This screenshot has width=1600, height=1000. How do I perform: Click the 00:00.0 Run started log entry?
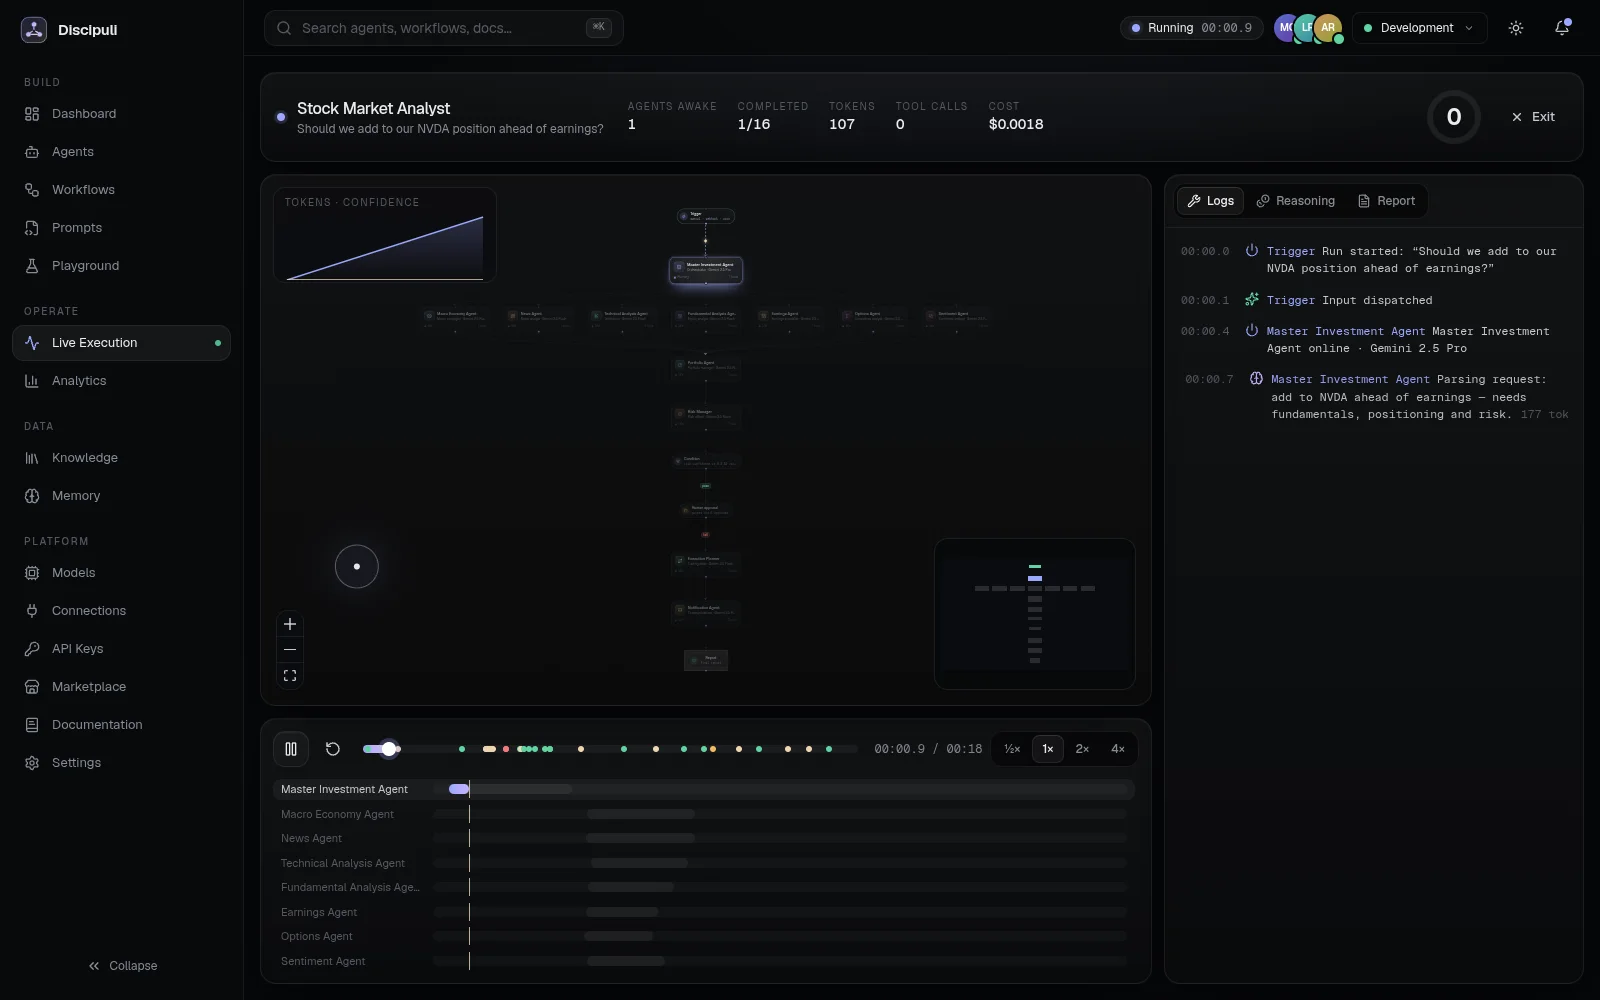pyautogui.click(x=1372, y=260)
